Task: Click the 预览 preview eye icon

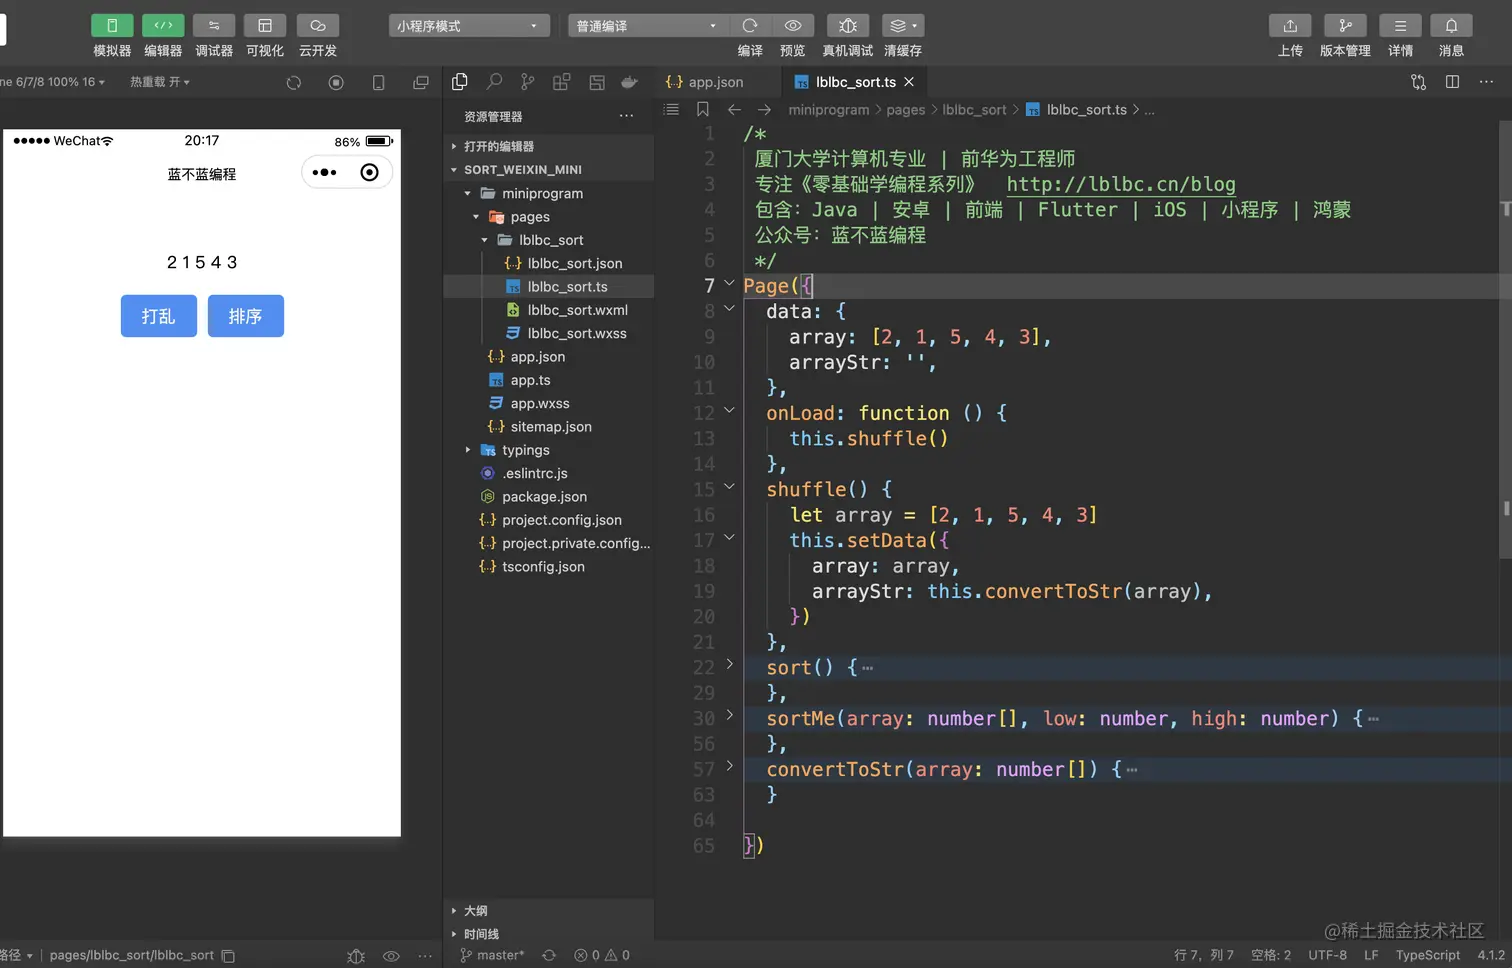Action: [793, 25]
